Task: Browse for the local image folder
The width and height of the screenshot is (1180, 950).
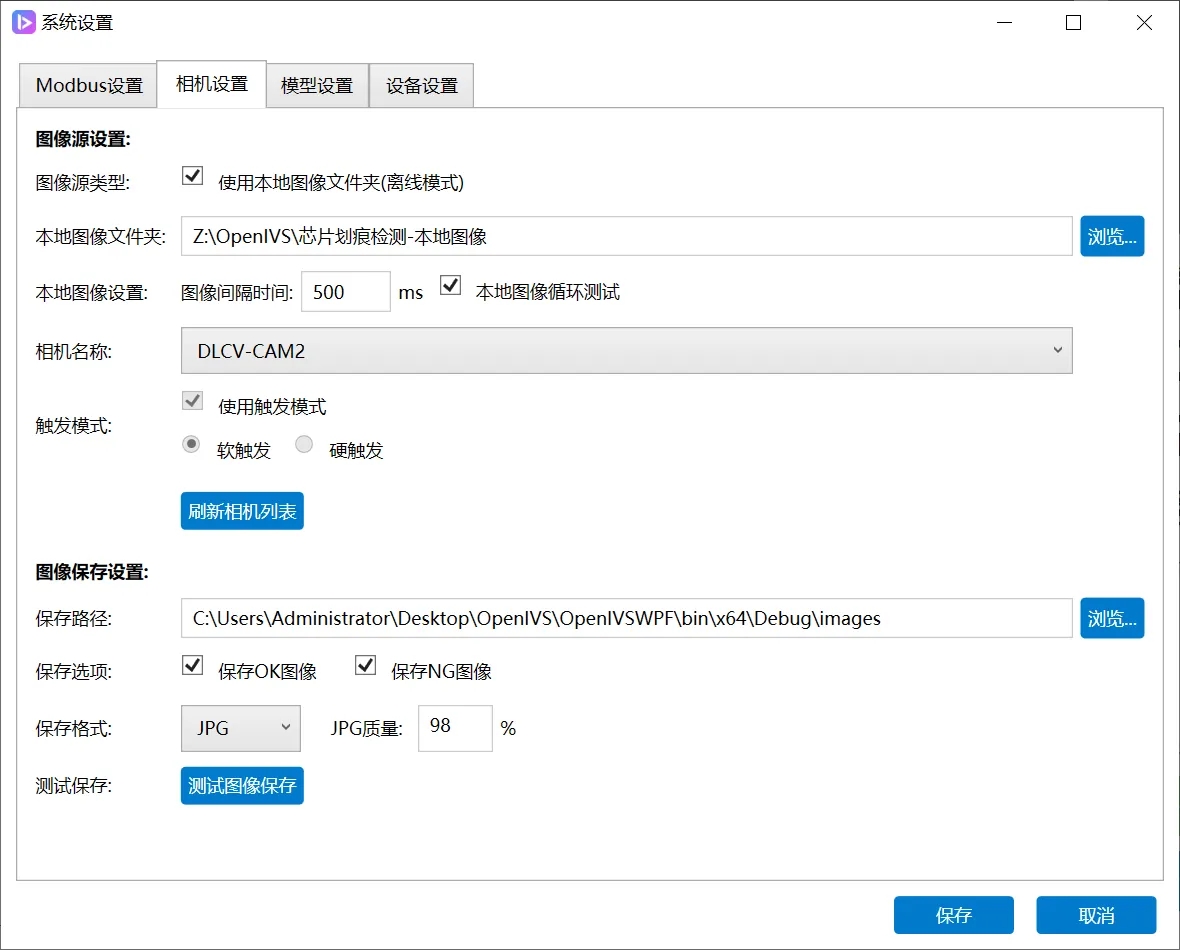Action: (1112, 236)
